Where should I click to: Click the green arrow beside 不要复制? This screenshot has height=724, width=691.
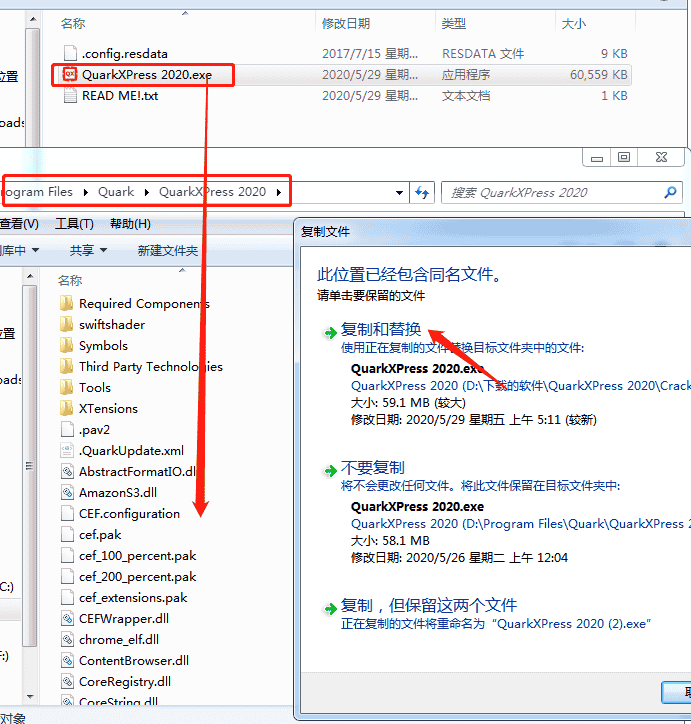point(330,471)
